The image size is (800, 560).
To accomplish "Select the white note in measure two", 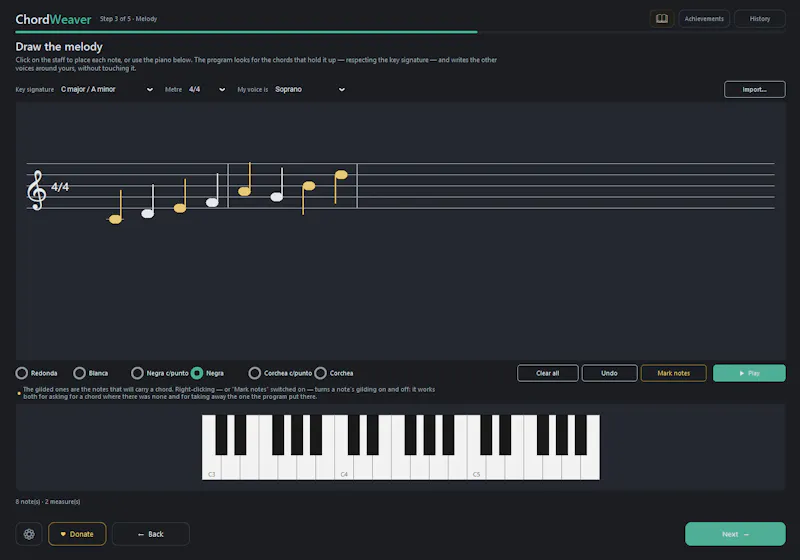I will [x=277, y=197].
